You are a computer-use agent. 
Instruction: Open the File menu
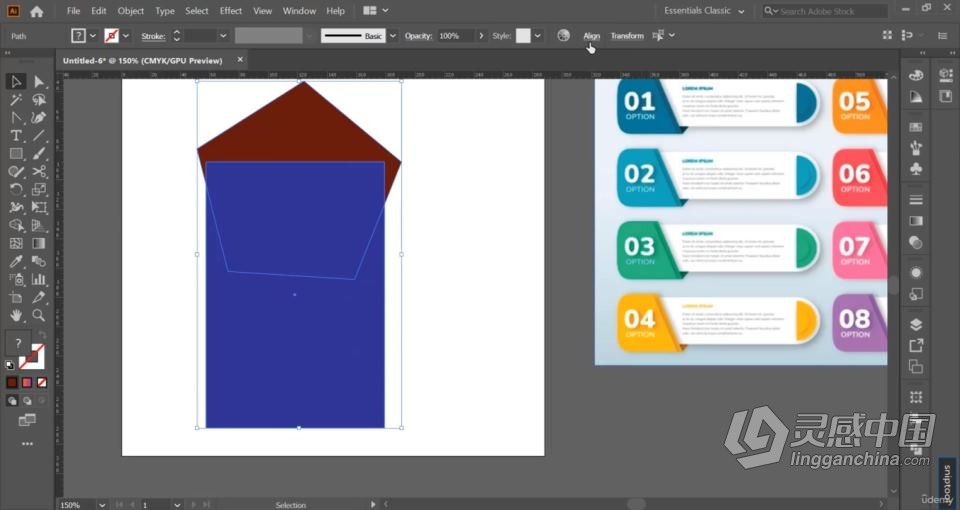[x=73, y=11]
